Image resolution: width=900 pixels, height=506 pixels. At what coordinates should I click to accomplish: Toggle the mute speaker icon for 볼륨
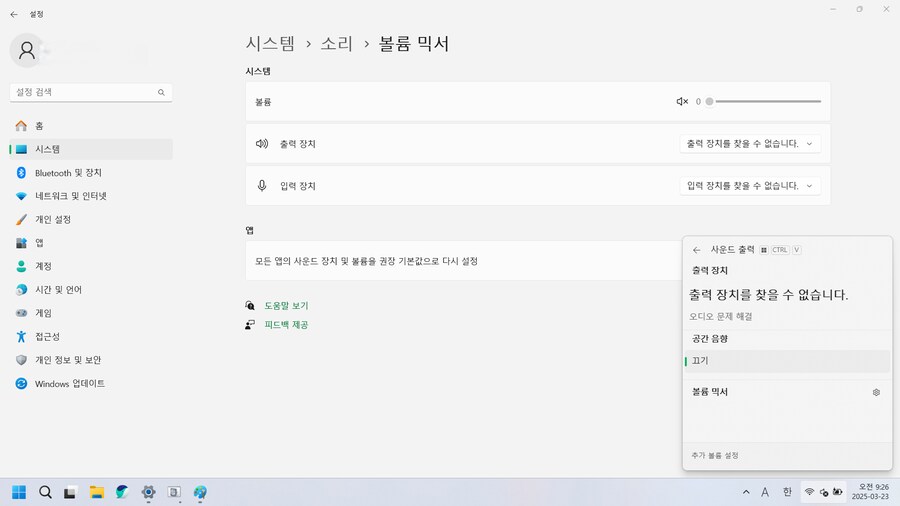[682, 102]
